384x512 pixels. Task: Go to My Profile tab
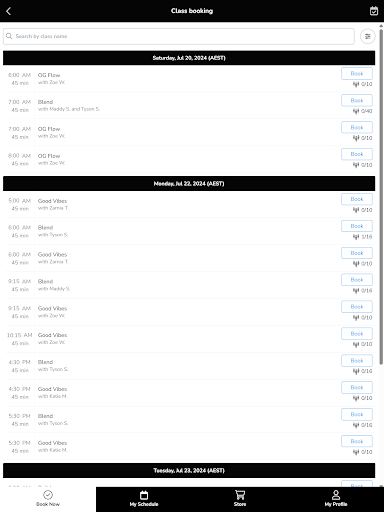point(336,498)
